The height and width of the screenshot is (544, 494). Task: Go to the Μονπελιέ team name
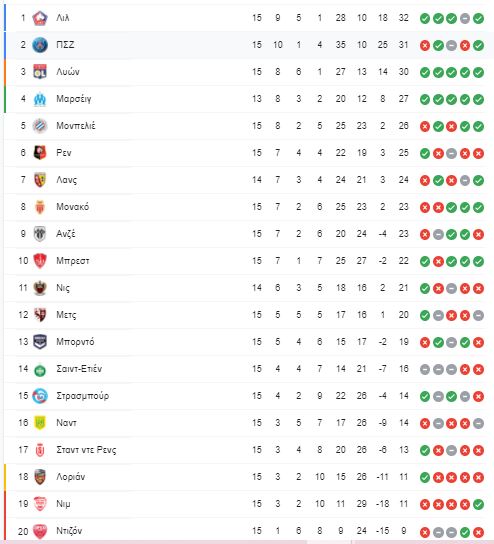(x=76, y=126)
